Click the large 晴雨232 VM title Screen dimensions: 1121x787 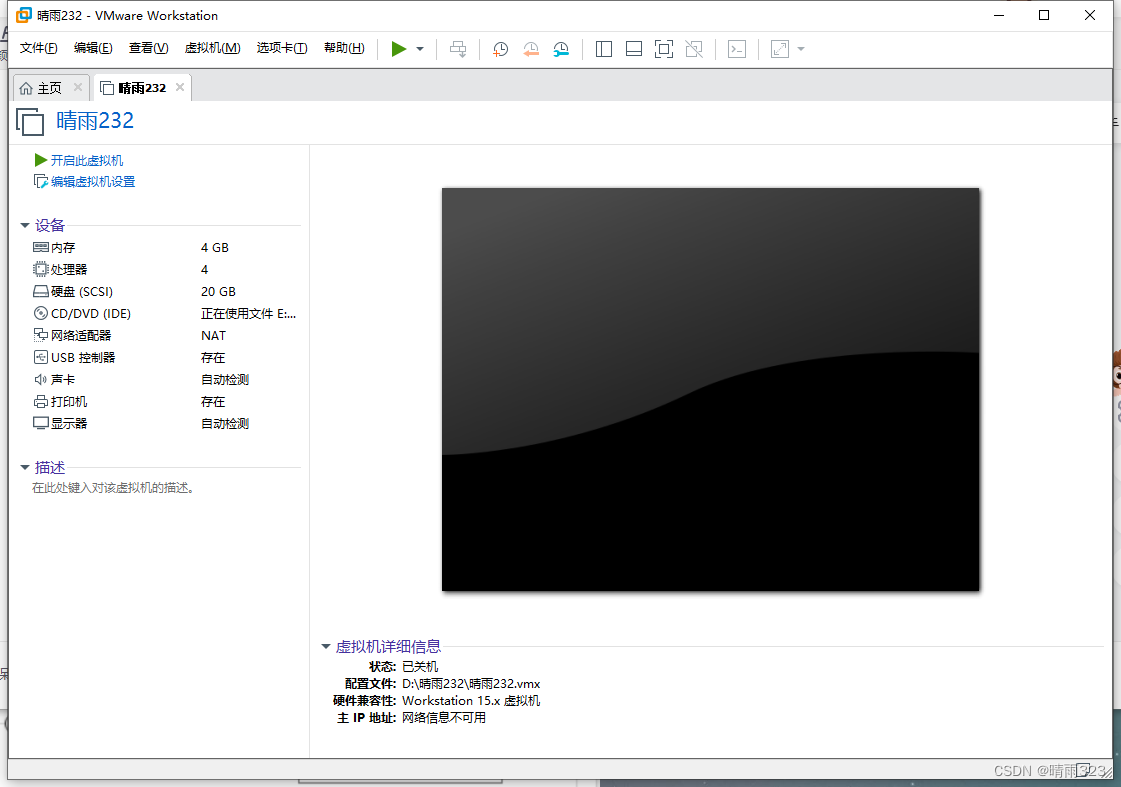(95, 120)
